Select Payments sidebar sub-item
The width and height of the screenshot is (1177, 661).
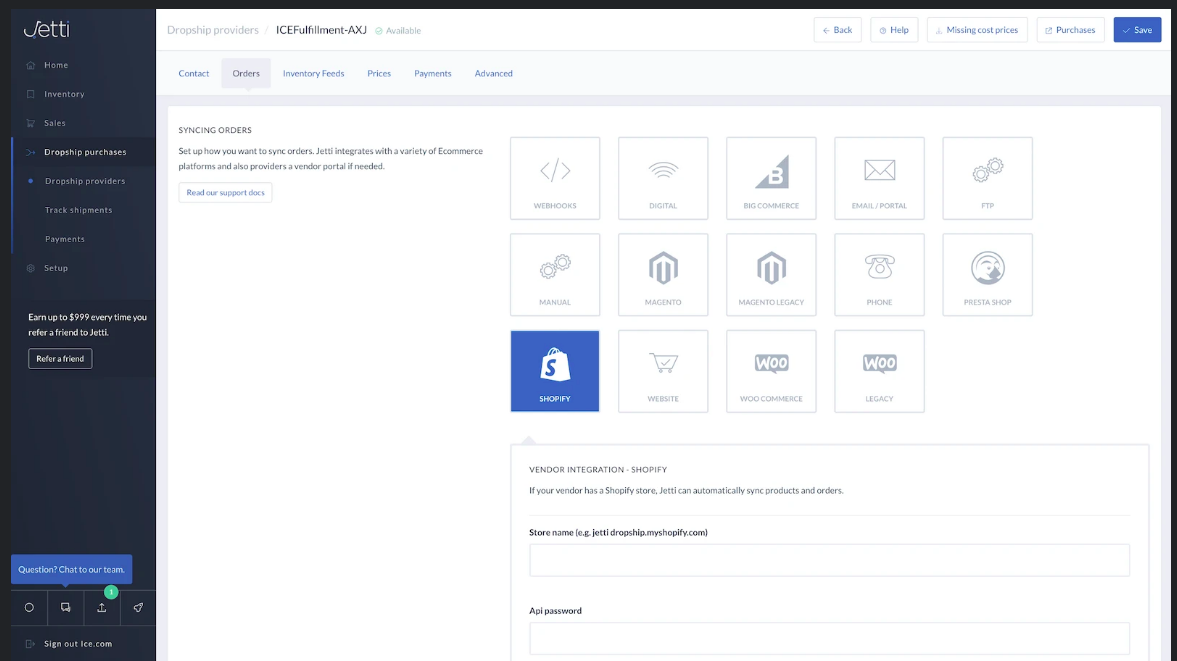click(65, 239)
